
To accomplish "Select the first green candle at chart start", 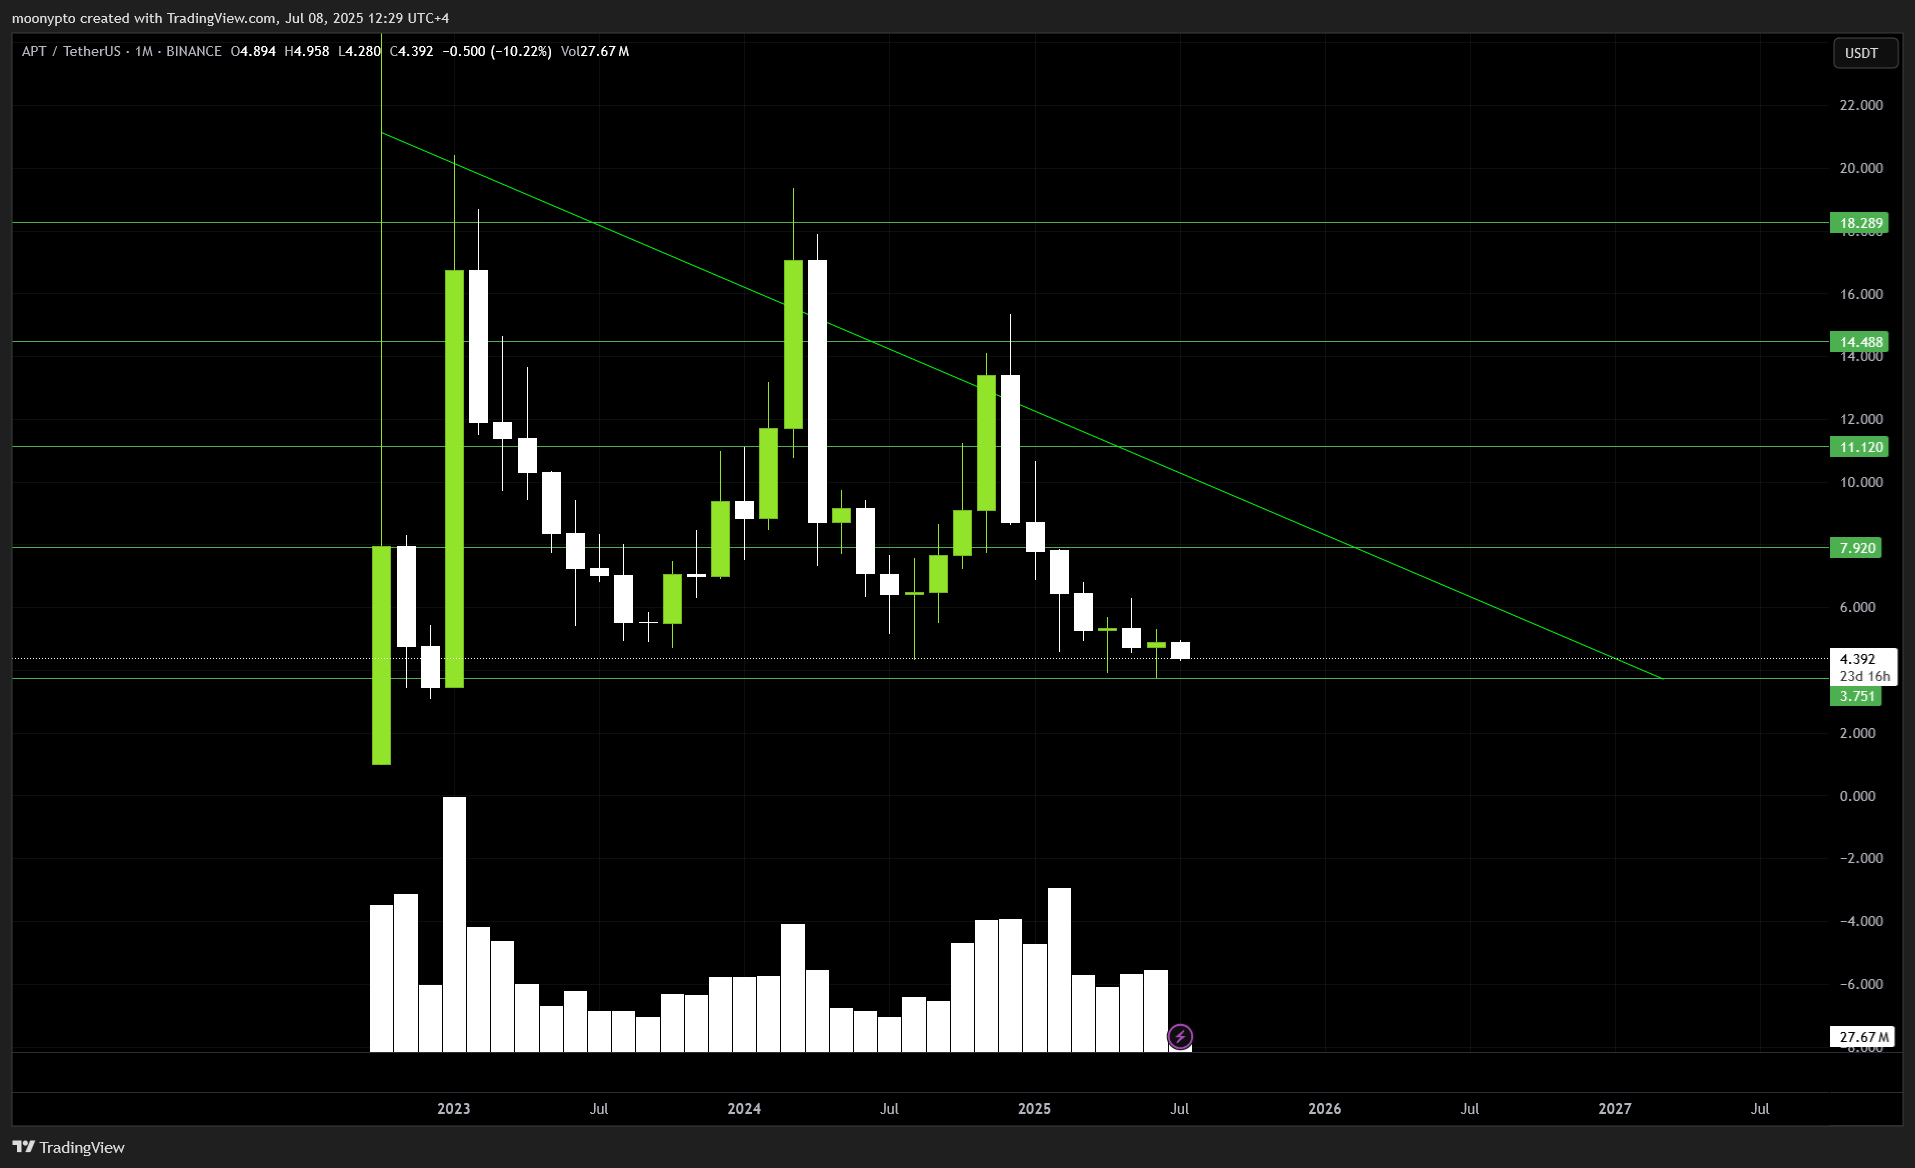I will click(x=381, y=655).
